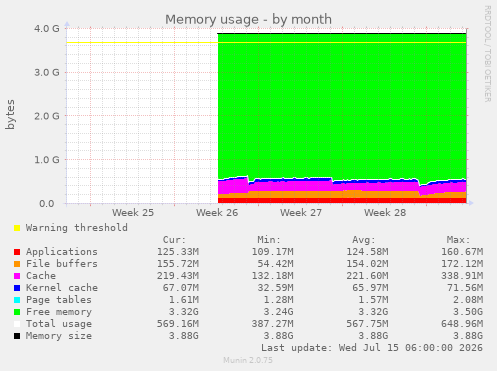The height and width of the screenshot is (371, 497).
Task: Click the Page tables current value 1.61M
Action: (184, 300)
